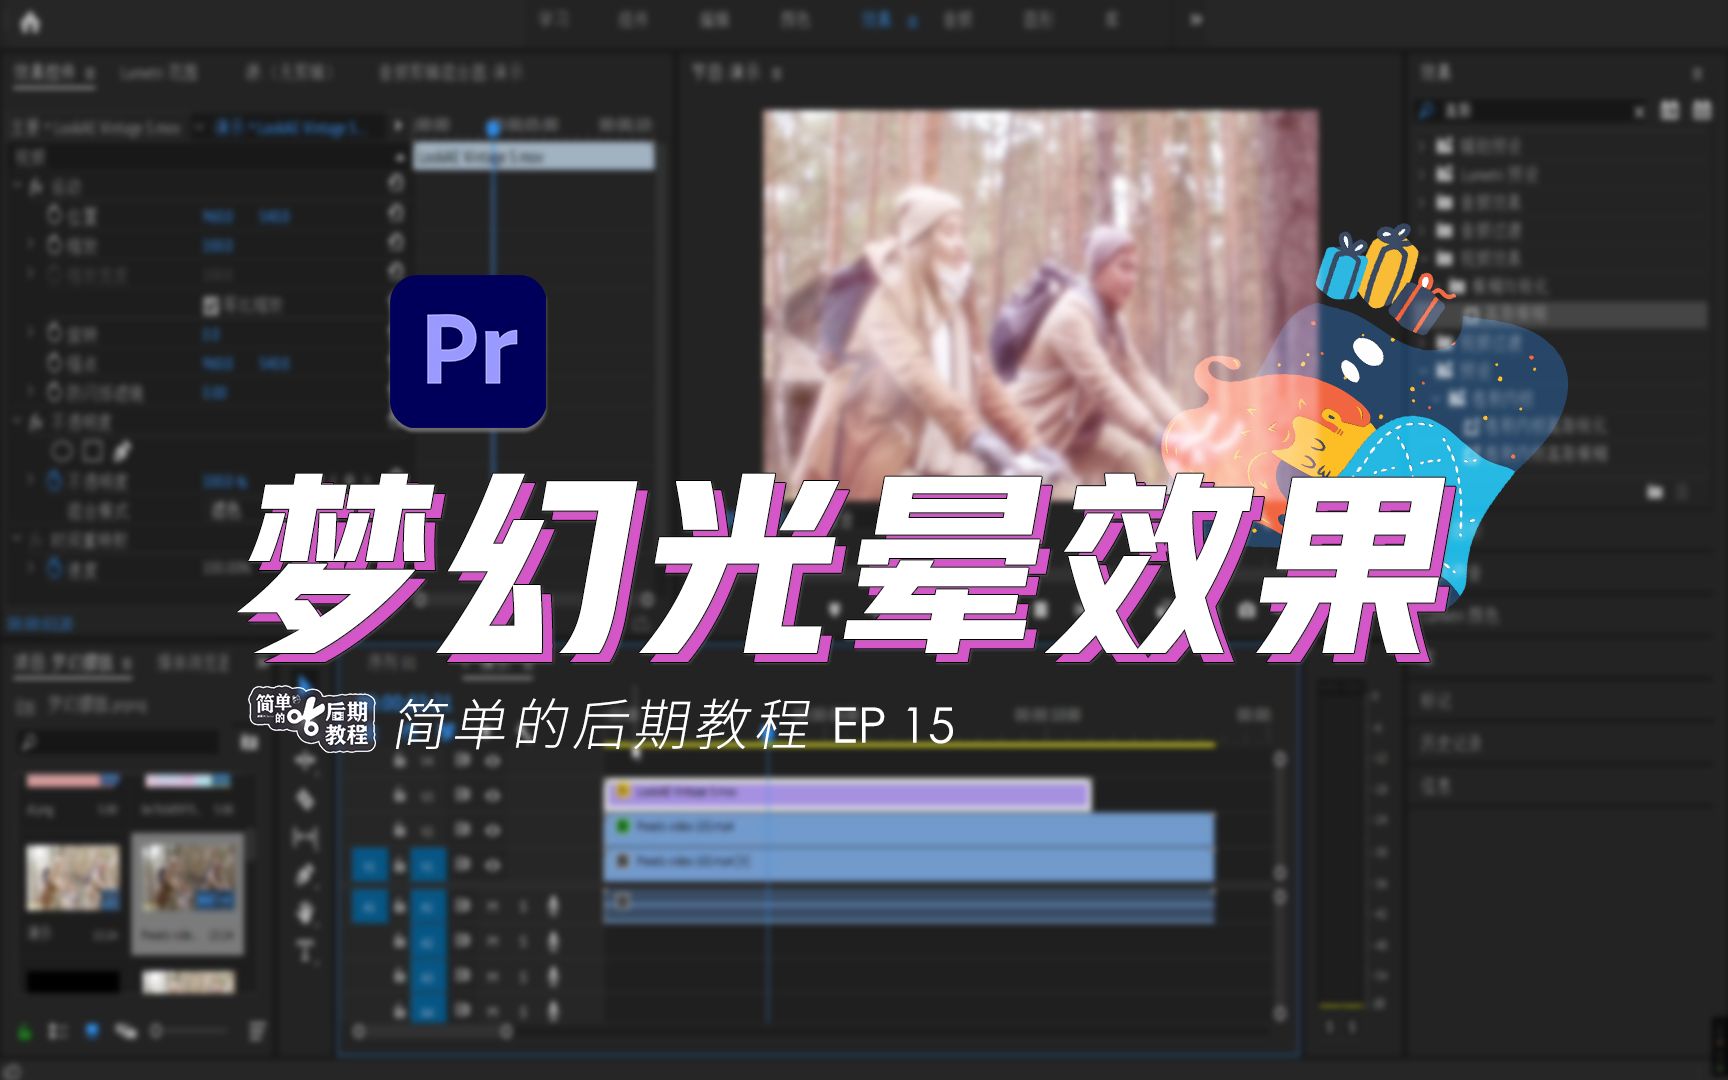The width and height of the screenshot is (1728, 1080).
Task: Create a four-point polygon mask
Action: coord(92,451)
